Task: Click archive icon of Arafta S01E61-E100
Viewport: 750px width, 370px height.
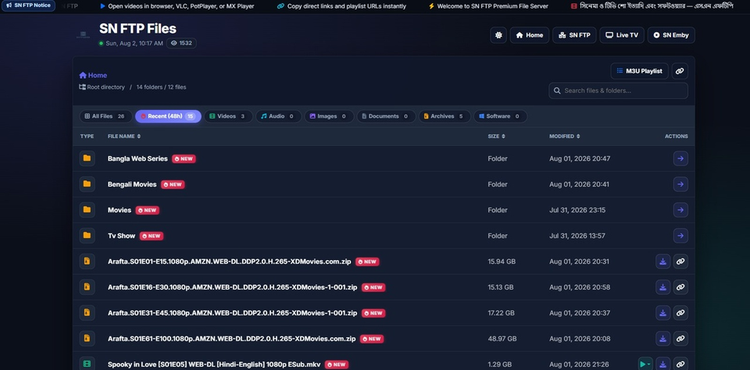Action: coord(87,339)
